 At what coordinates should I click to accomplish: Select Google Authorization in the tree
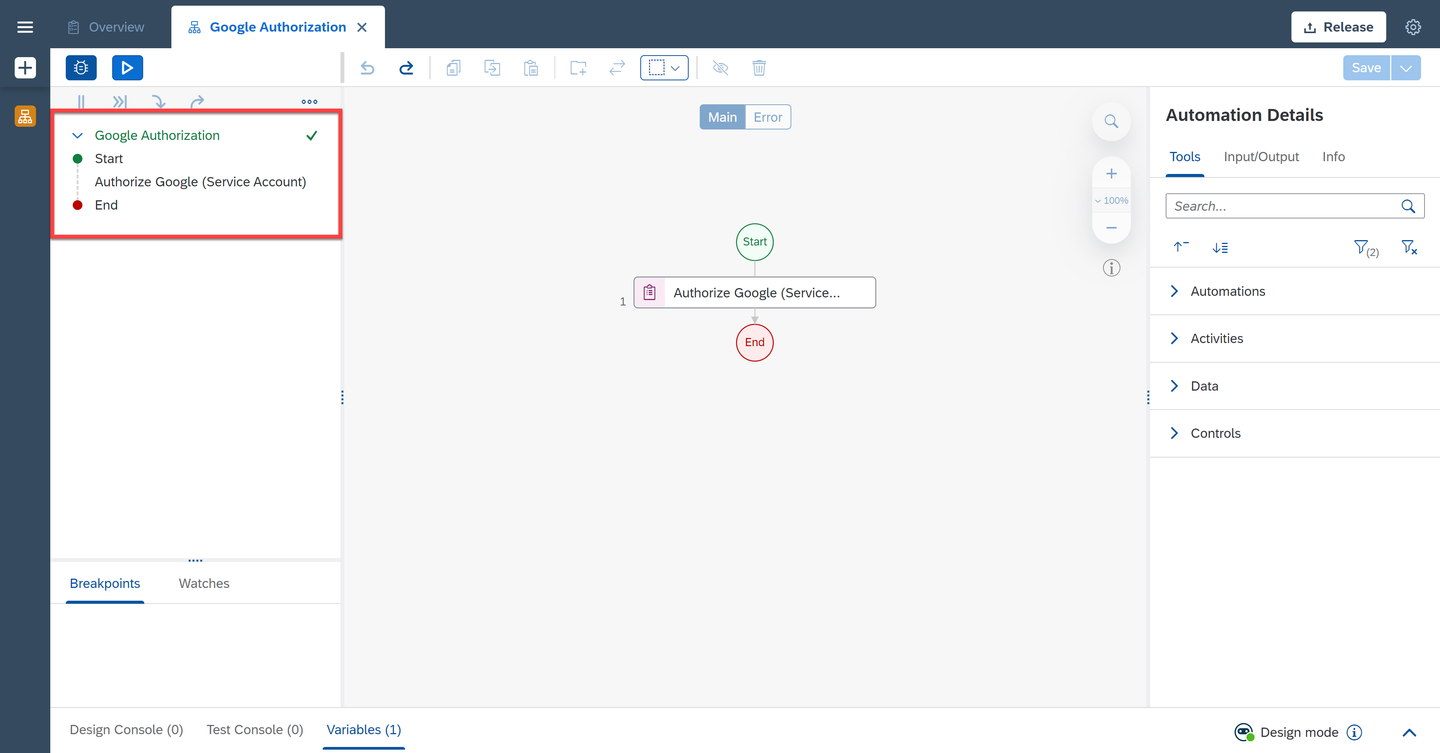point(157,135)
